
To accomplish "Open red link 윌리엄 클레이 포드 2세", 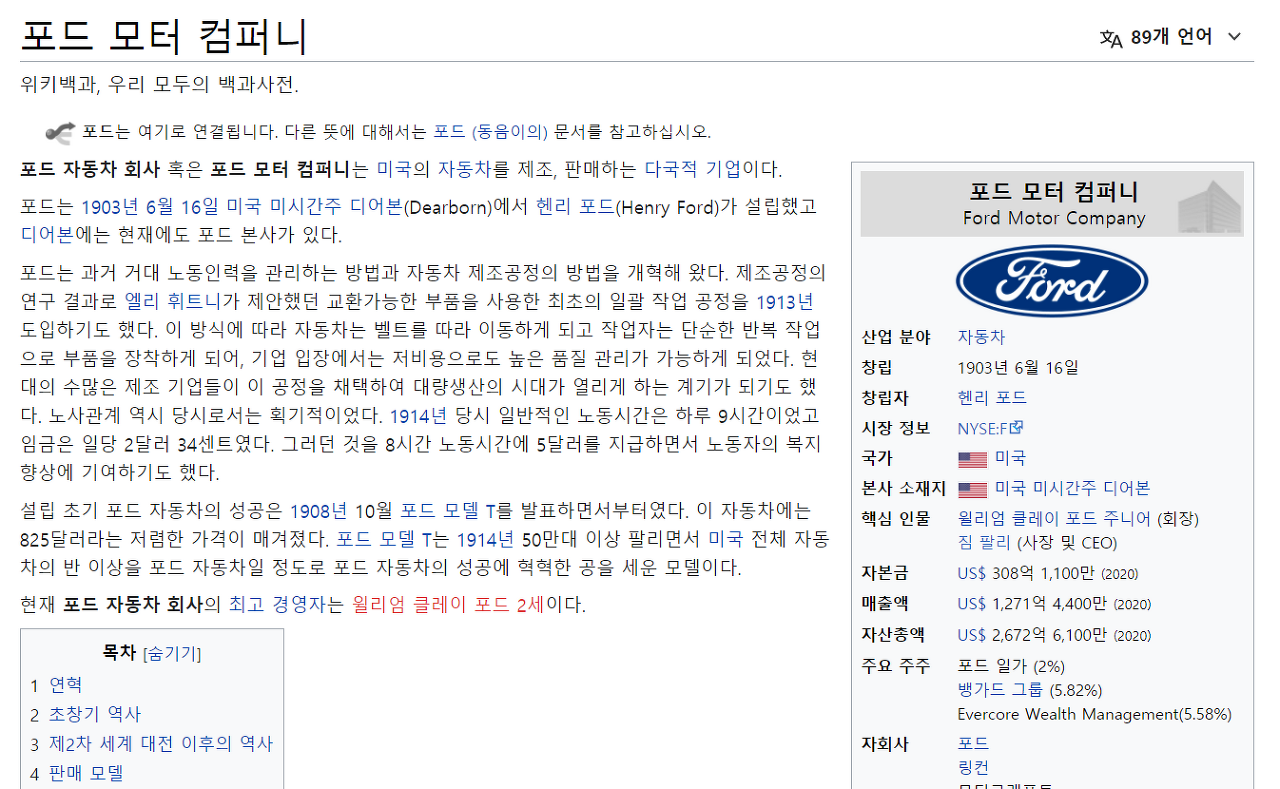I will (x=447, y=605).
